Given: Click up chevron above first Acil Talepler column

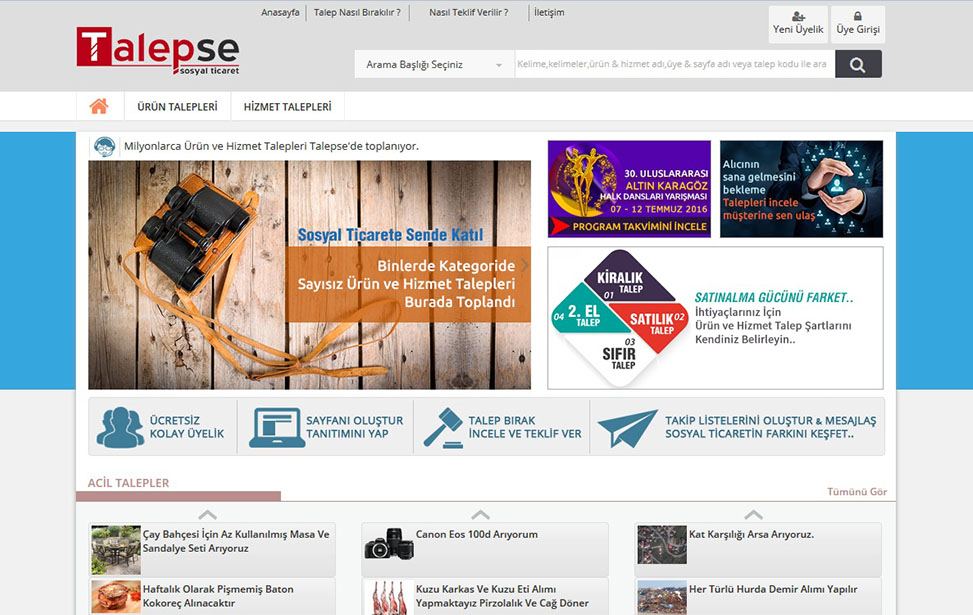Looking at the screenshot, I should click(207, 514).
